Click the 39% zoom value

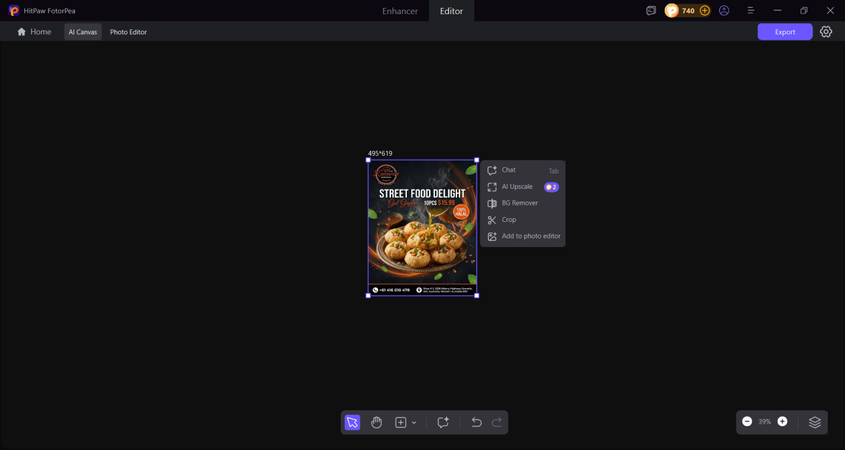point(765,422)
